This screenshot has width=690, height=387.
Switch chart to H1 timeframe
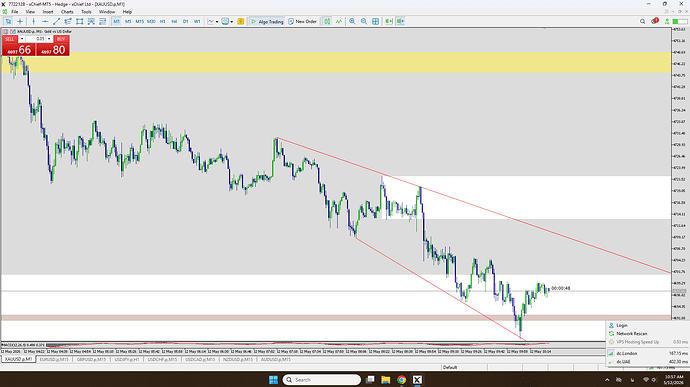click(163, 21)
